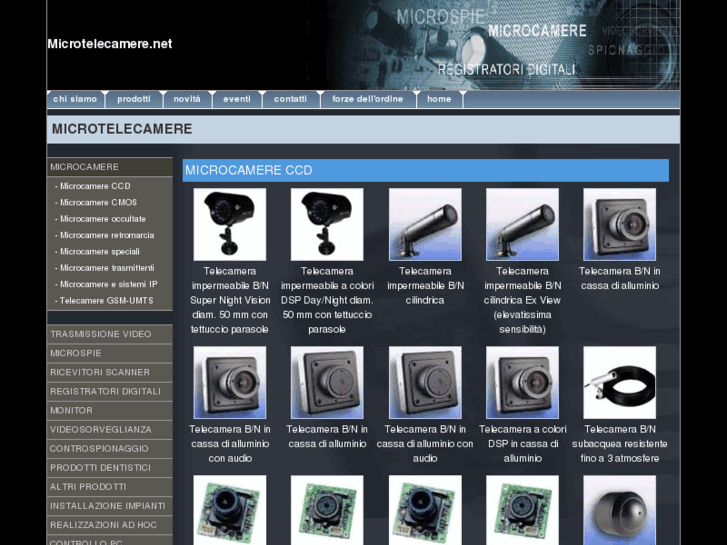Select MONITOR sidebar category

110,410
